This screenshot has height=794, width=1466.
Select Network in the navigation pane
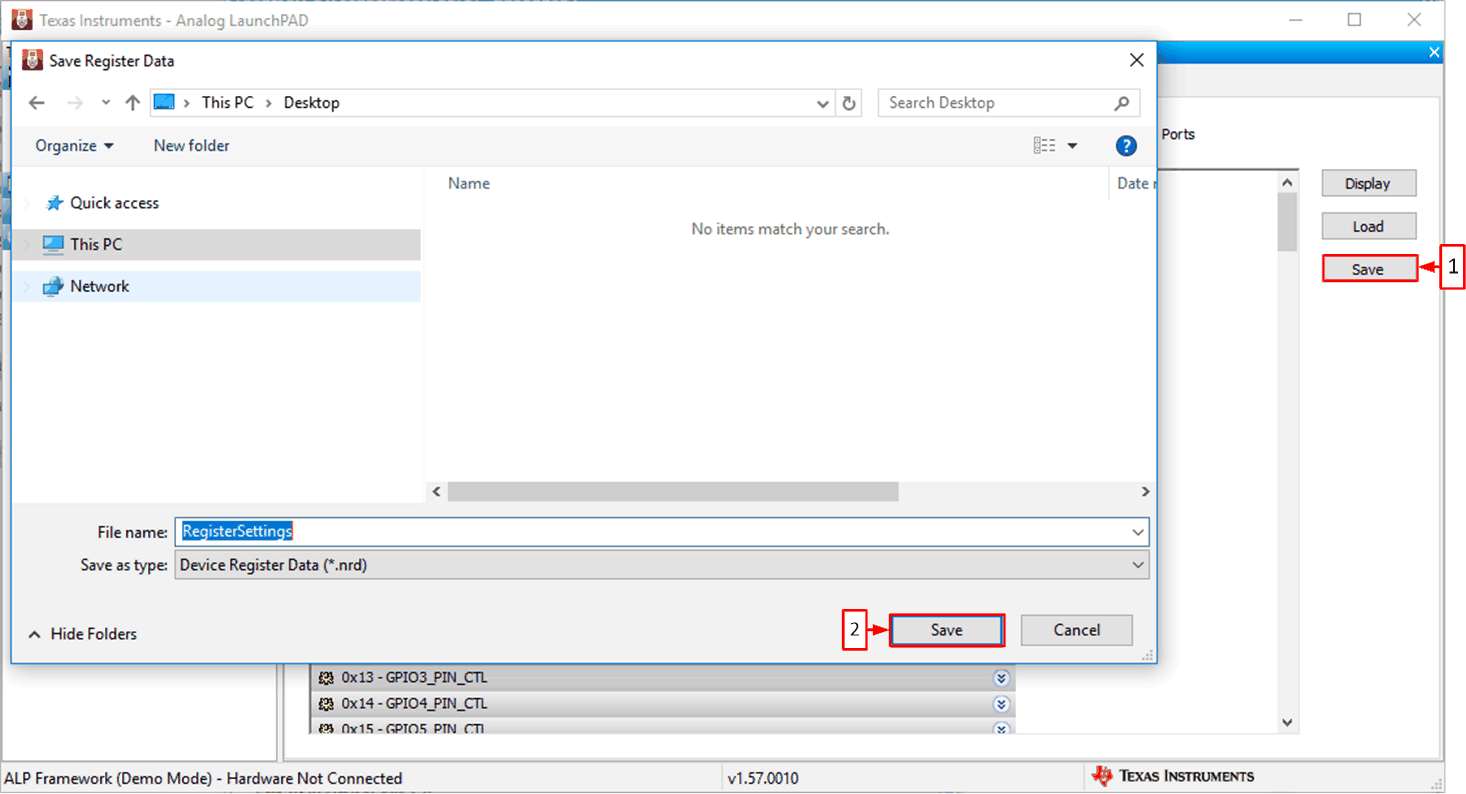pyautogui.click(x=99, y=287)
